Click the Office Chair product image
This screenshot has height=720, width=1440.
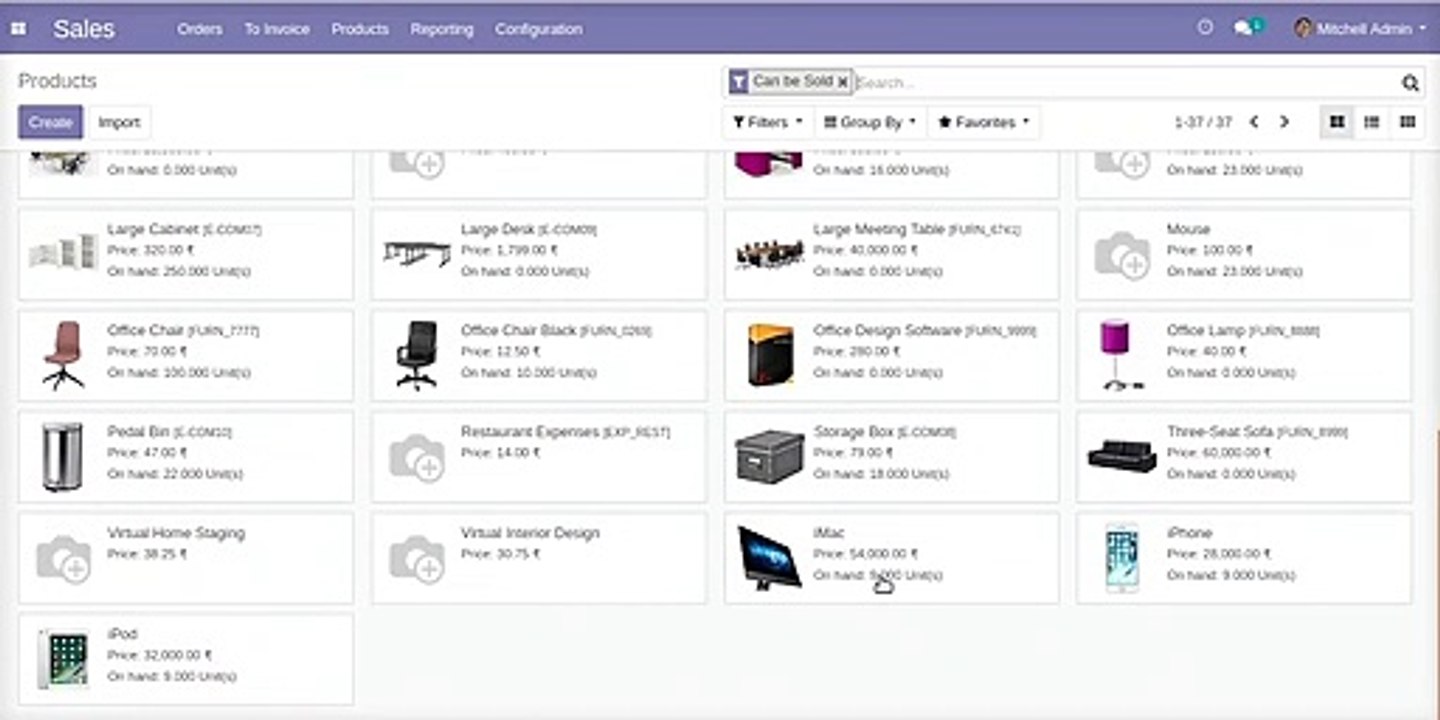63,356
